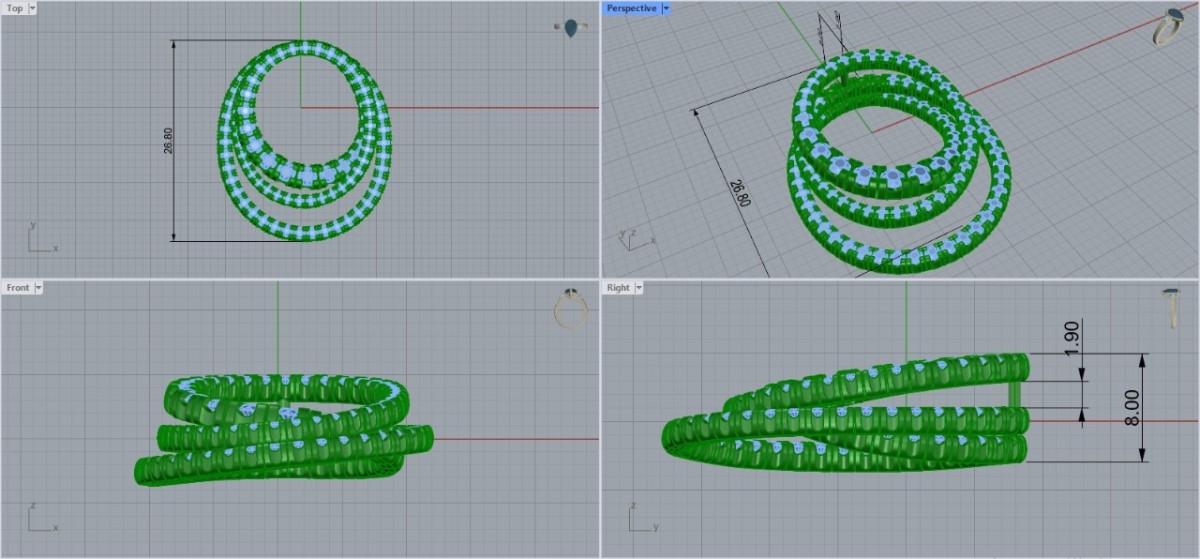Click the XY axis icon in Top viewport
1200x559 pixels.
tap(42, 239)
